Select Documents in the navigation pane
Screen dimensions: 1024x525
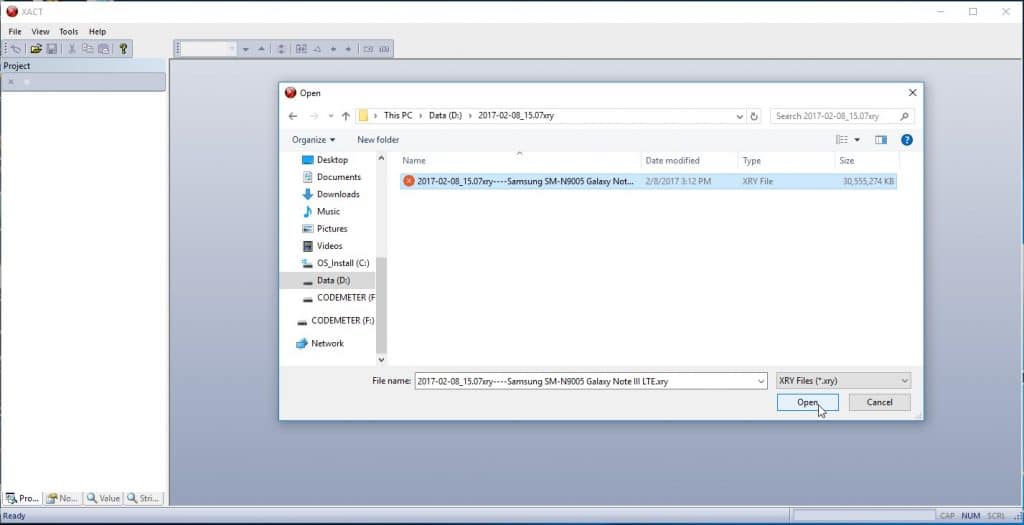coord(332,177)
